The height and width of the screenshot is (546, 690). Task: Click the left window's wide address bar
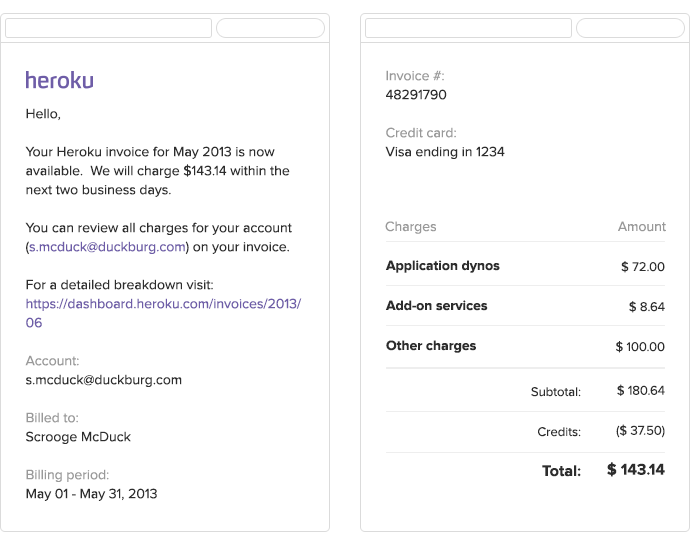(108, 28)
